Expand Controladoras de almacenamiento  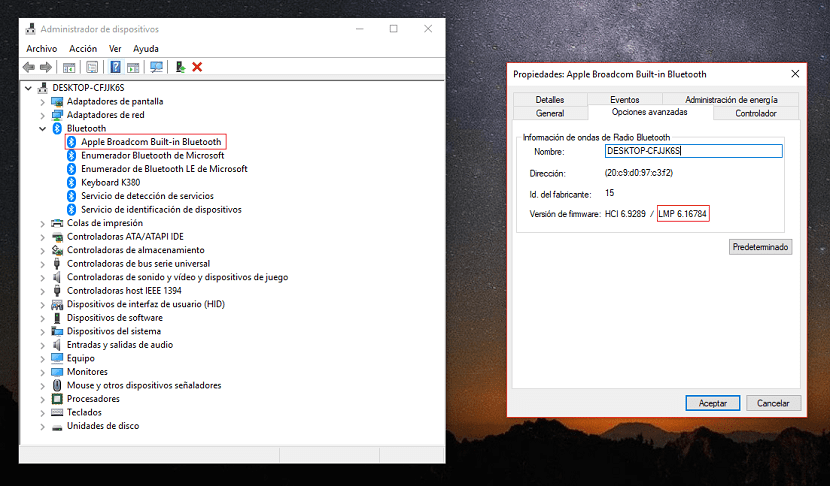tap(42, 251)
